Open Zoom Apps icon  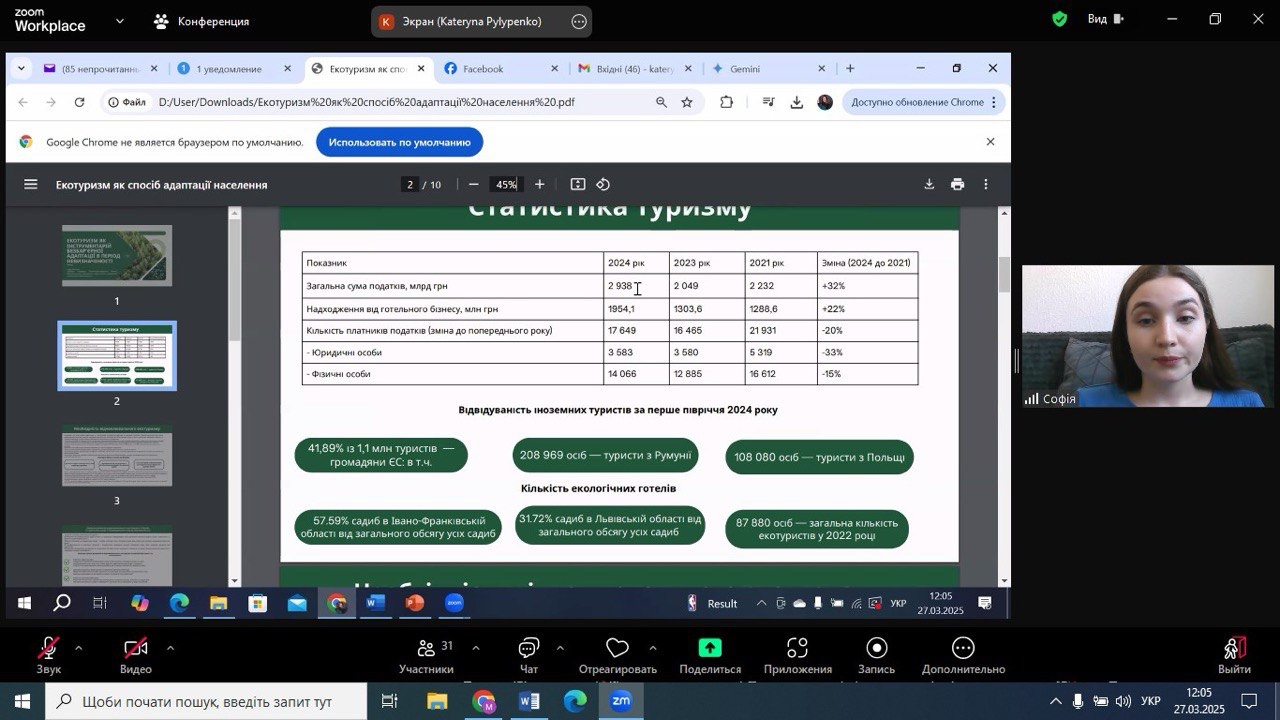click(797, 648)
